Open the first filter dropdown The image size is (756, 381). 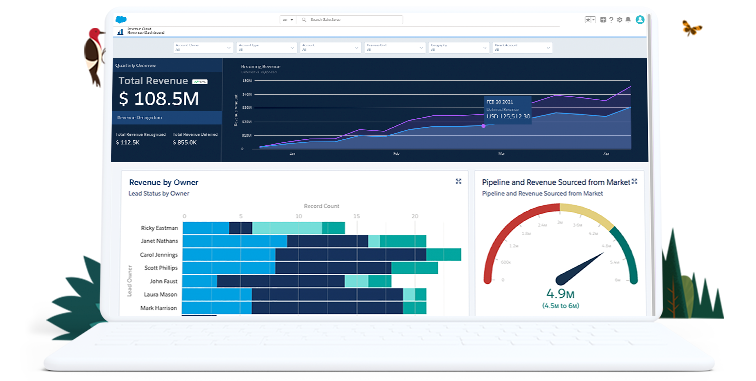coord(203,47)
